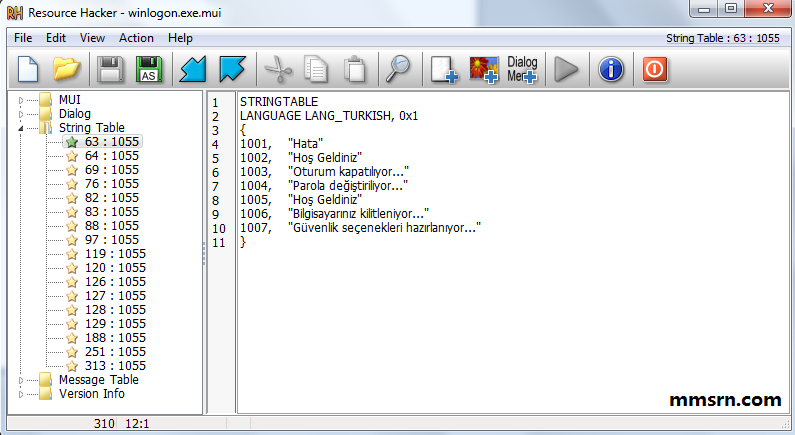Click the blue arrow pointing down-left icon
Screen dimensions: 795x435
point(193,69)
